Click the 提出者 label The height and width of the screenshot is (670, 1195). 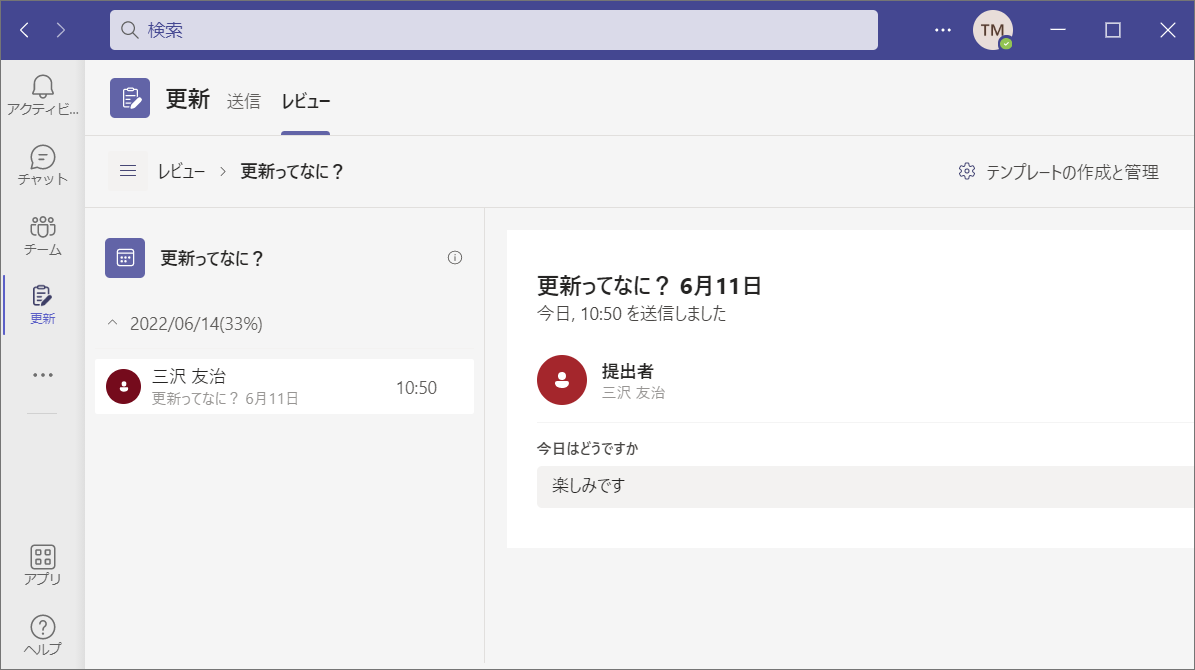[628, 371]
